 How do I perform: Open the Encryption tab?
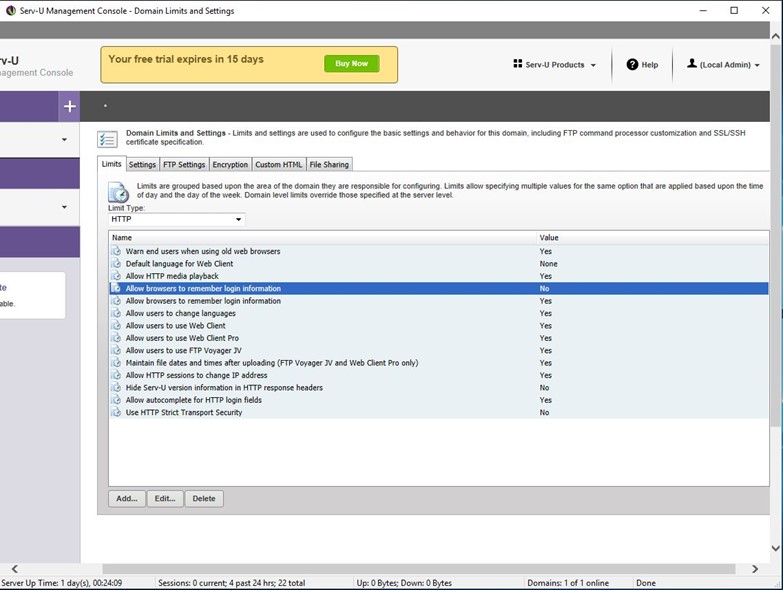(x=230, y=165)
